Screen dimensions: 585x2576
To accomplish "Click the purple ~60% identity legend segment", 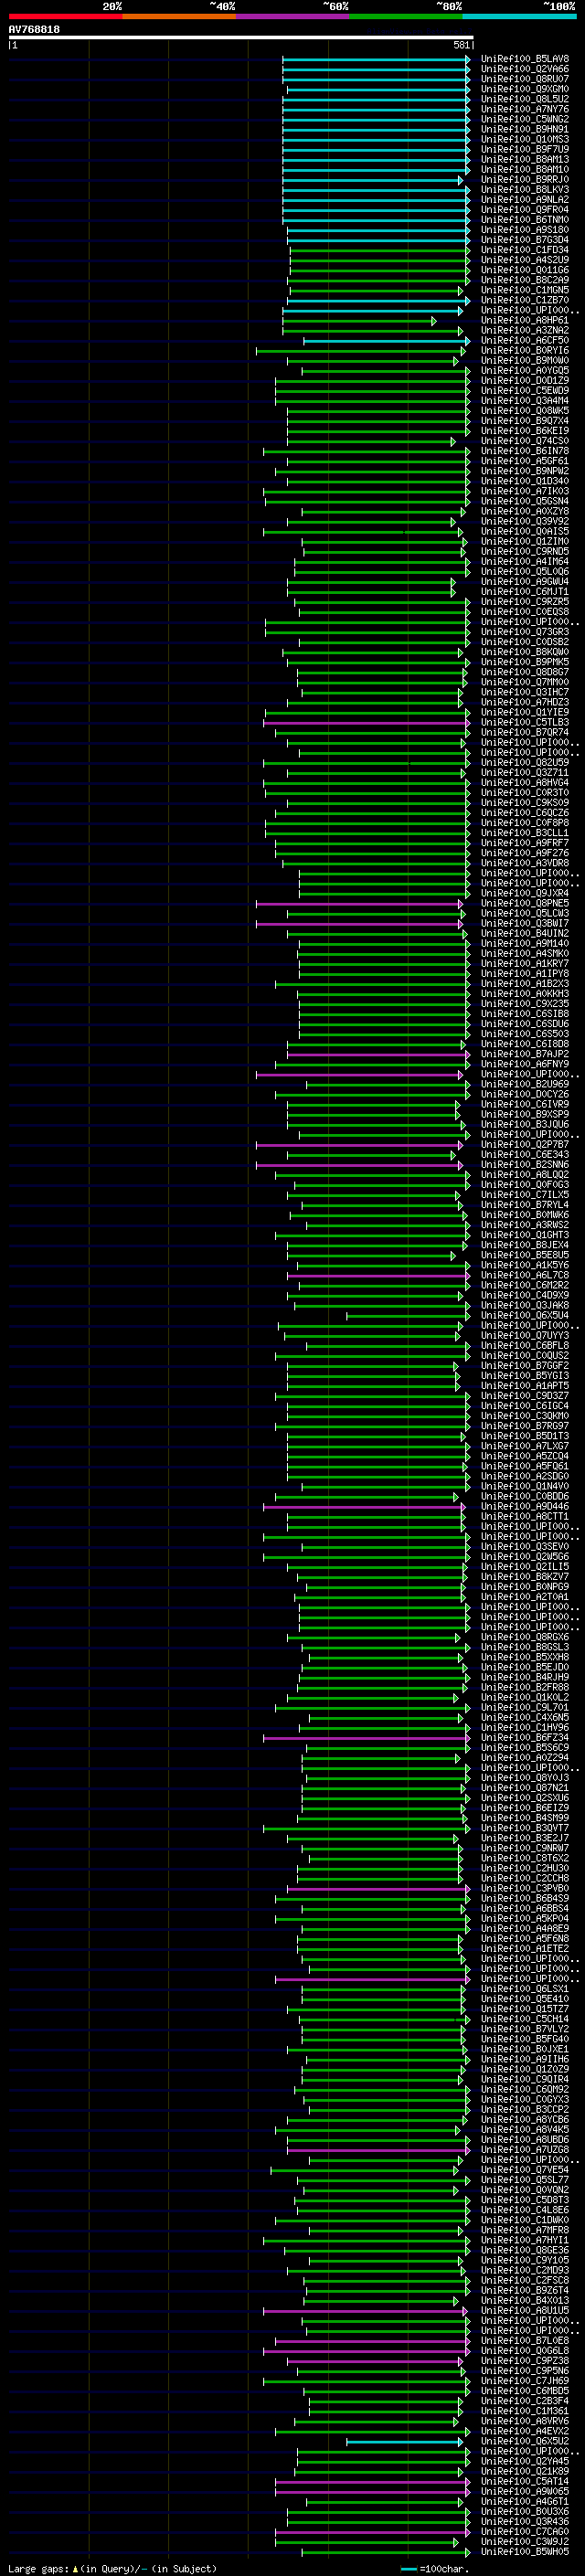I will pos(293,16).
